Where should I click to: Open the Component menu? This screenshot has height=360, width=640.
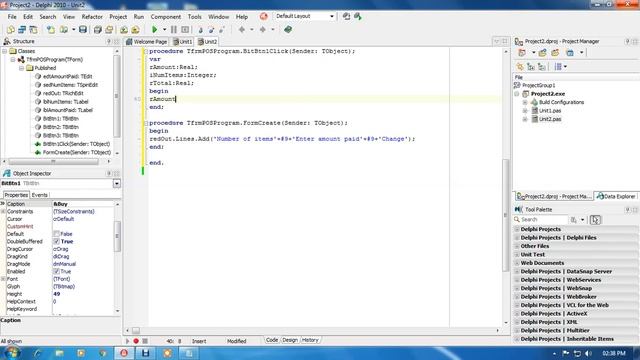click(166, 17)
